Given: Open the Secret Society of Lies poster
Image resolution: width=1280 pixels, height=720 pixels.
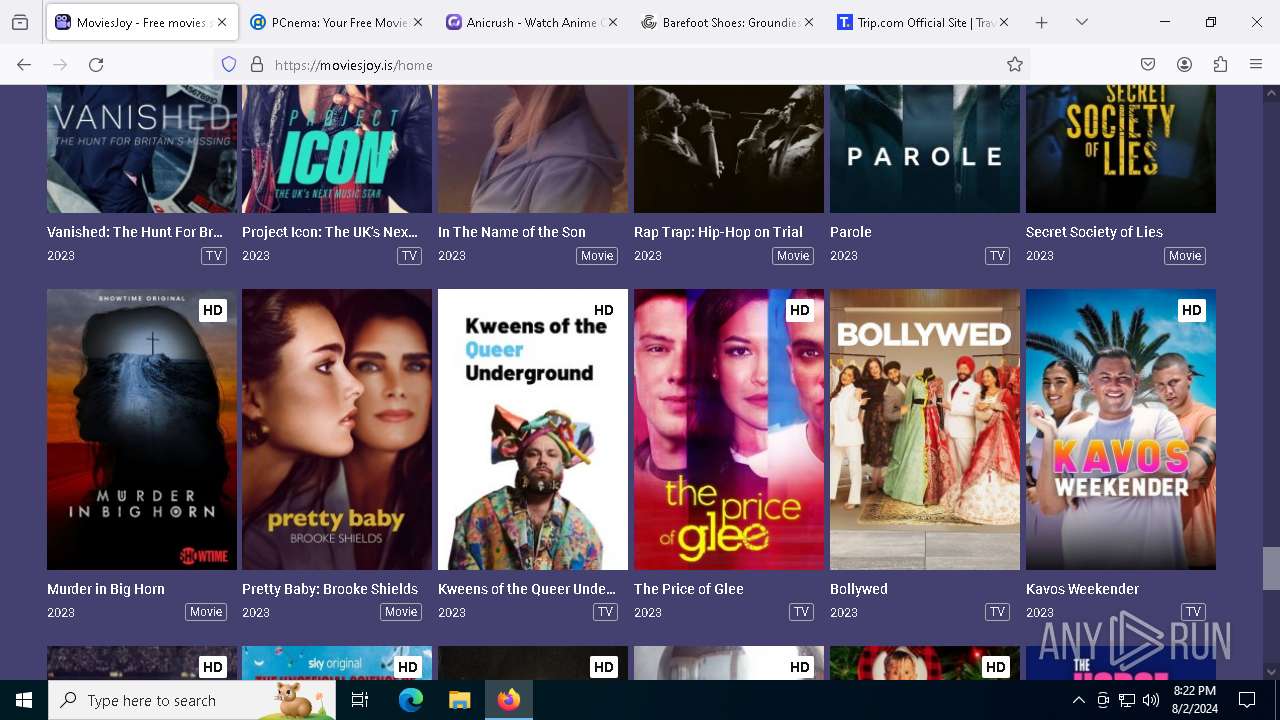Looking at the screenshot, I should tap(1121, 149).
